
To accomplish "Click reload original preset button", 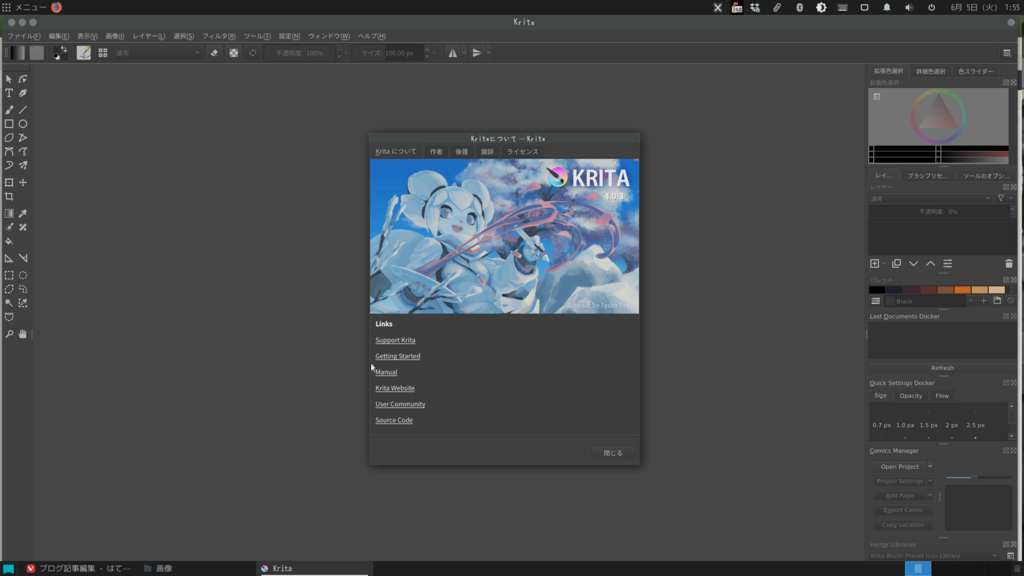I will [253, 53].
